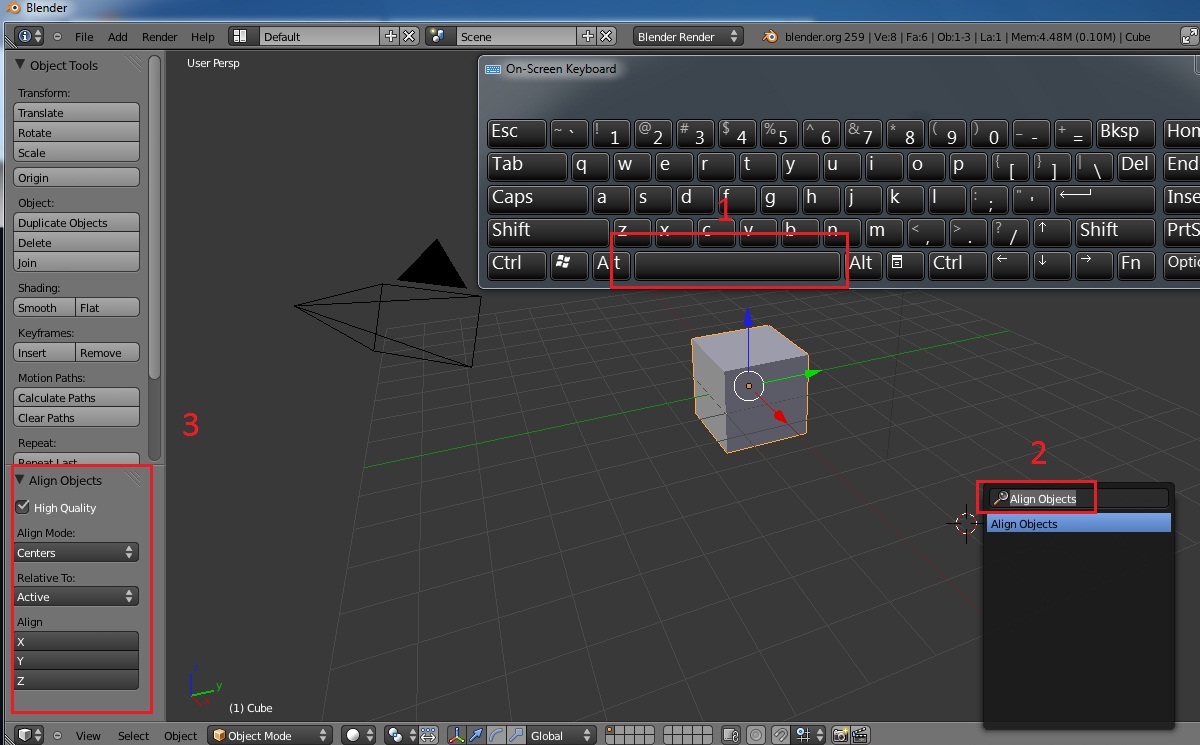
Task: Click the Rotate button
Action: click(76, 132)
